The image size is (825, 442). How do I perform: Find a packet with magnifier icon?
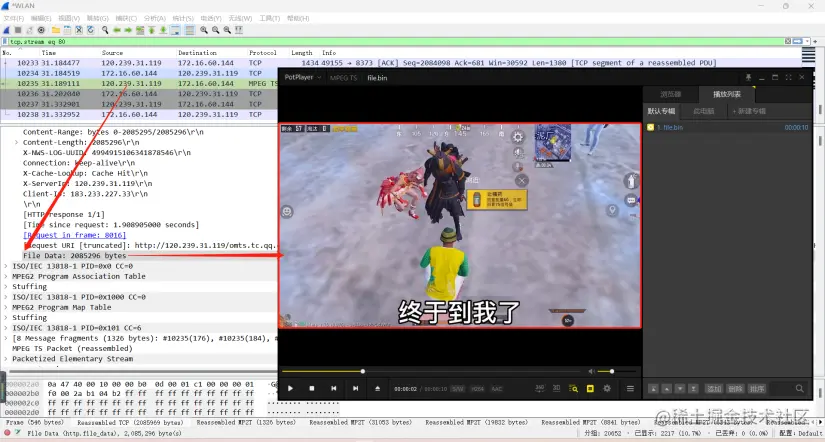105,30
